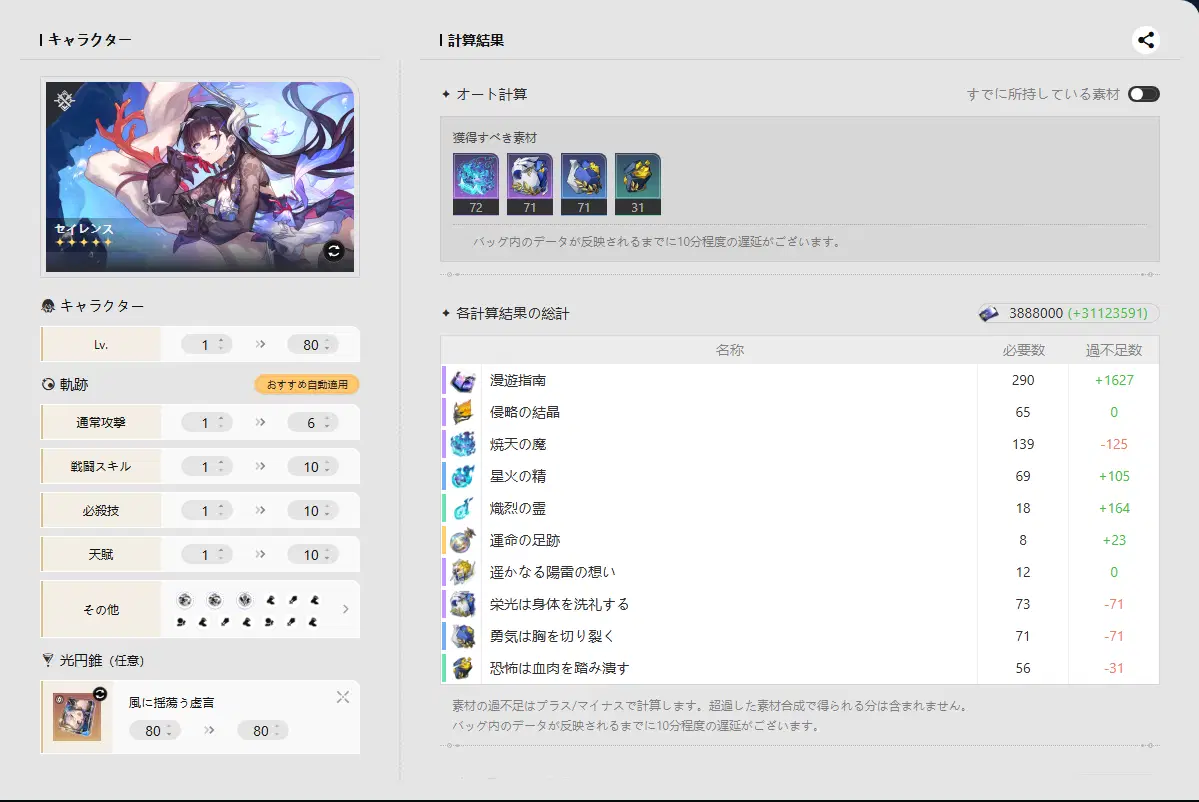This screenshot has width=1199, height=802.
Task: Adjust 通常攻撃 target level 6 stepper
Action: pyautogui.click(x=325, y=423)
